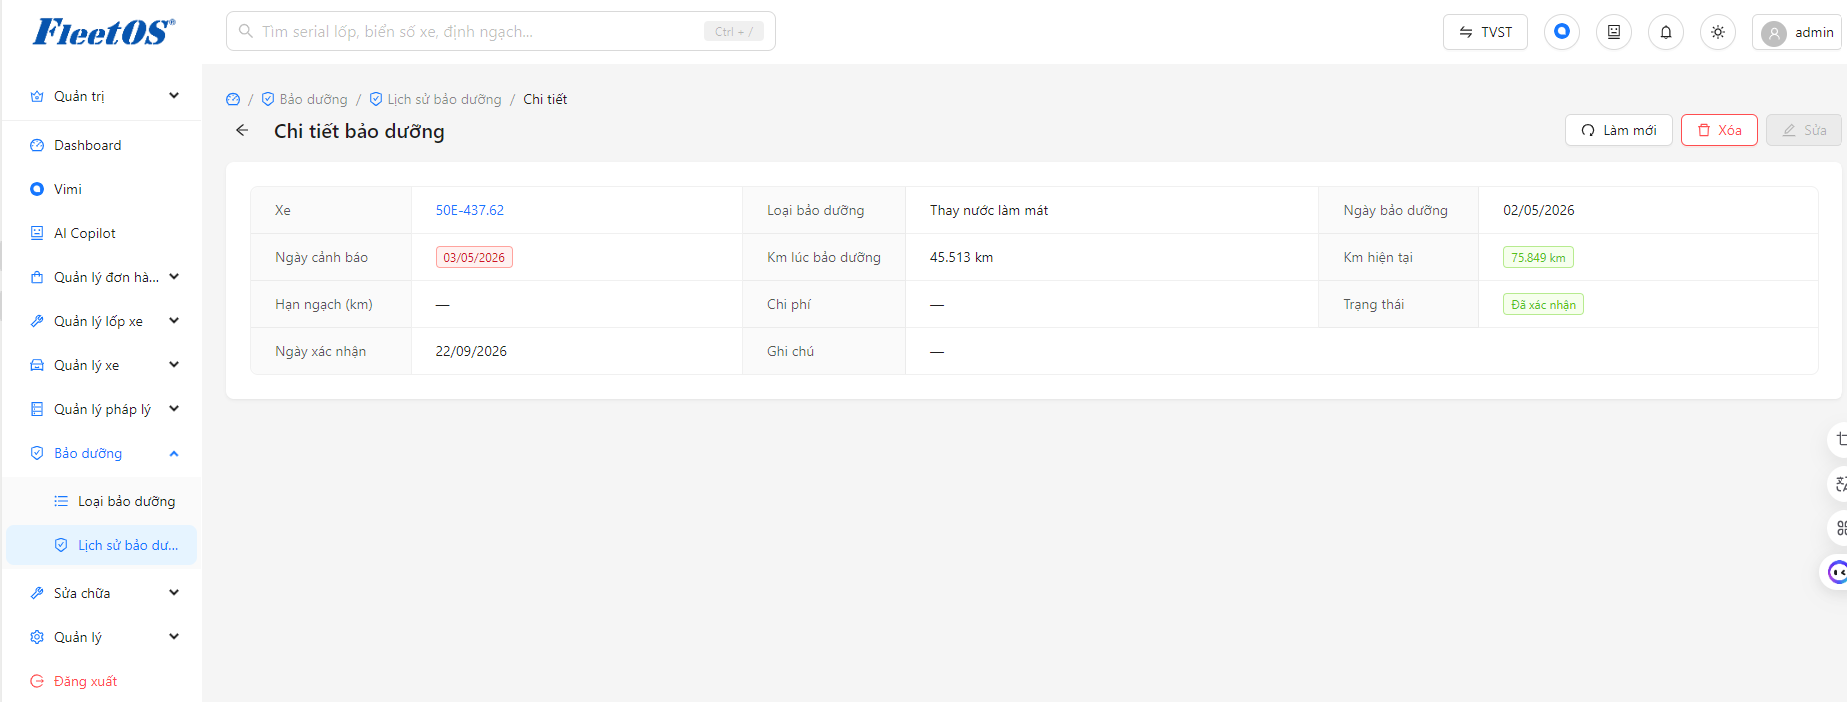1847x702 pixels.
Task: Click the back arrow beside Chi tiết bảo dưỡng
Action: 242,130
